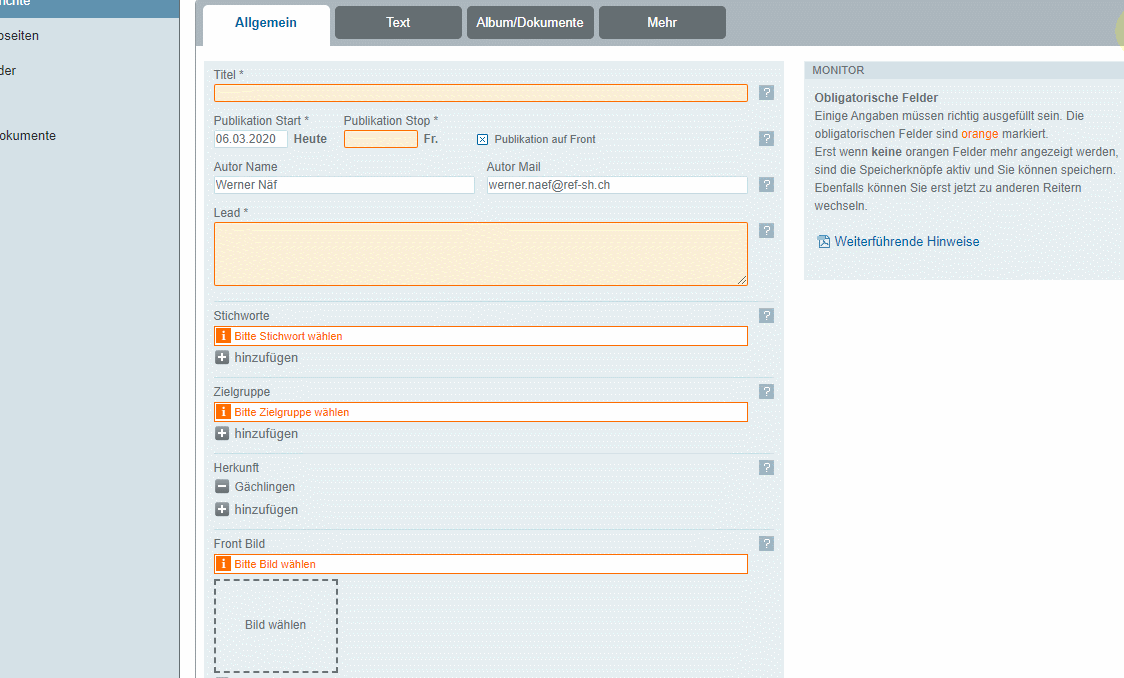Switch to the Text tab
This screenshot has height=678, width=1124.
(398, 22)
